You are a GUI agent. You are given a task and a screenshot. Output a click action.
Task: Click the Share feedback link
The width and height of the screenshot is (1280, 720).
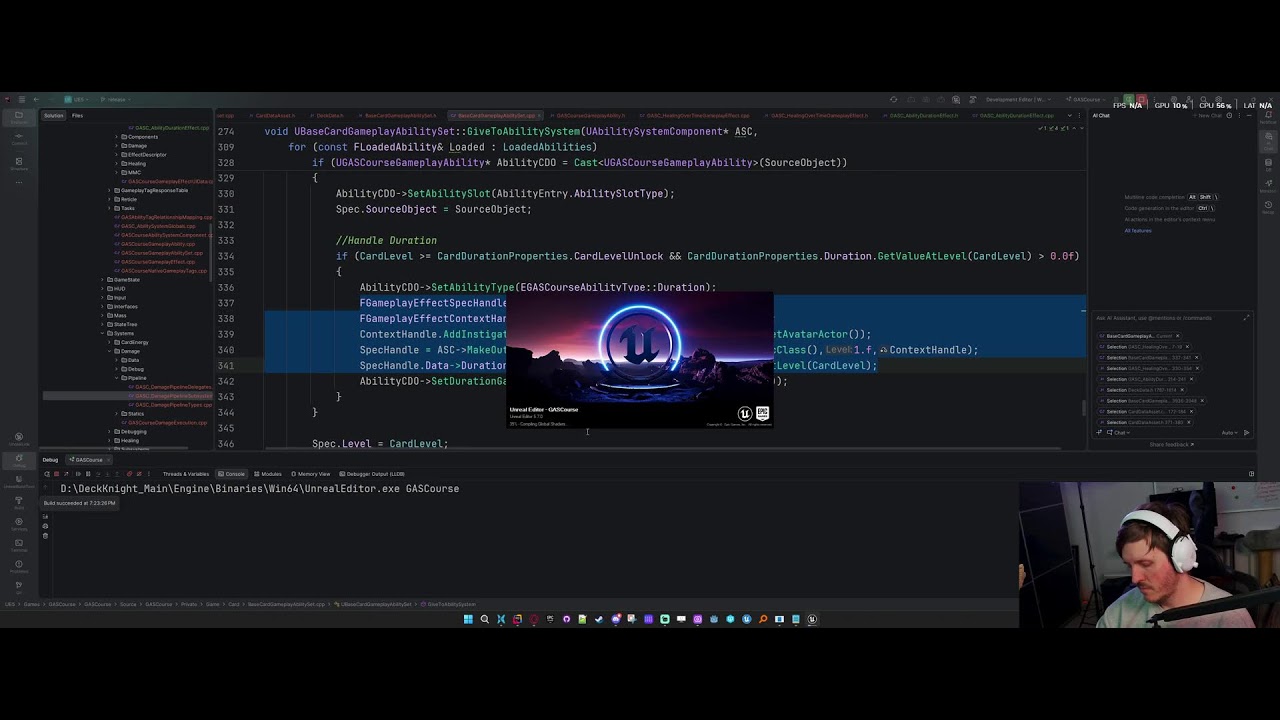[x=1172, y=444]
